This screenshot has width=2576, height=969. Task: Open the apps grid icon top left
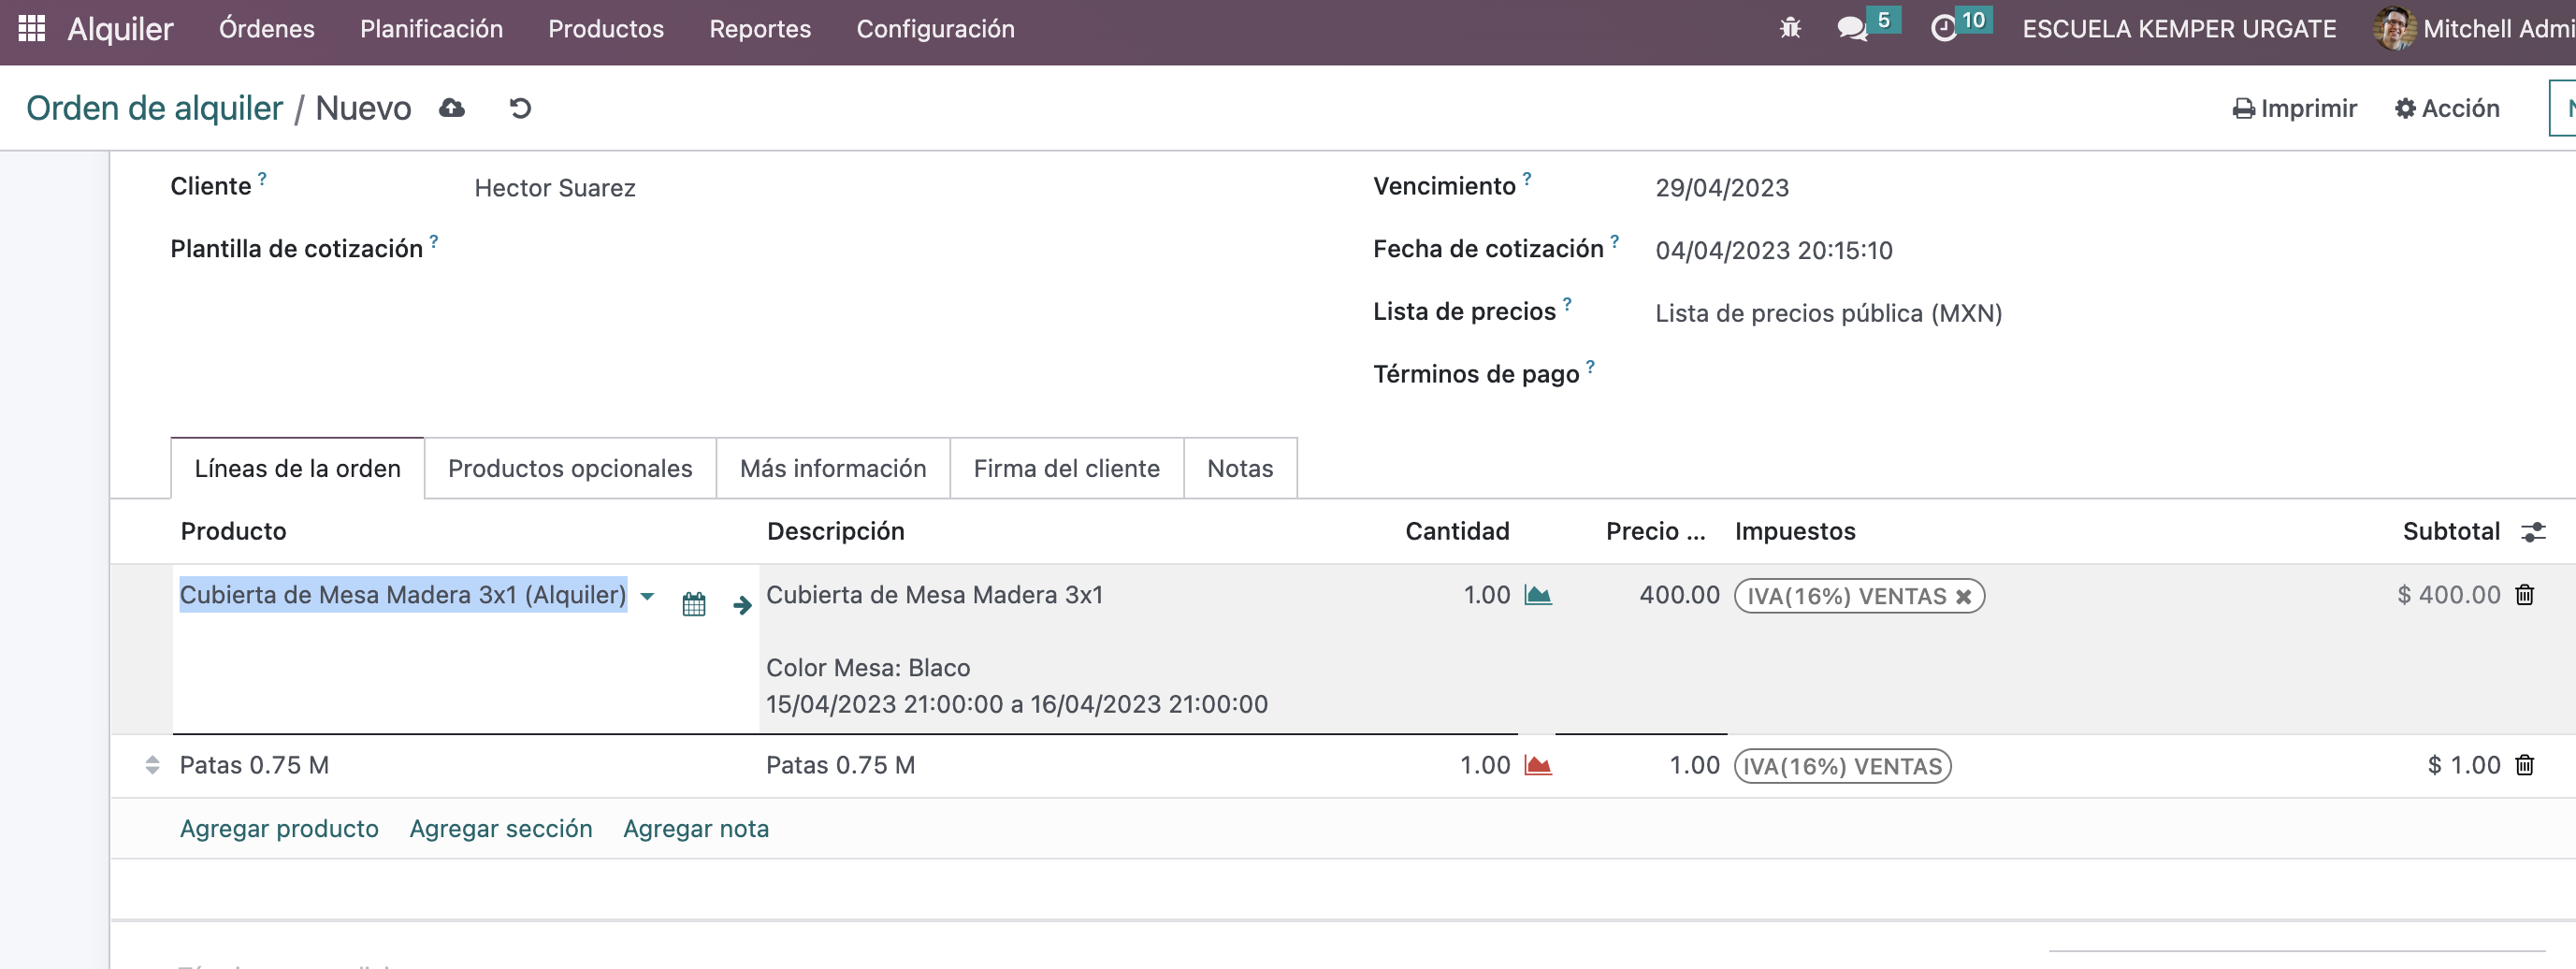coord(30,28)
